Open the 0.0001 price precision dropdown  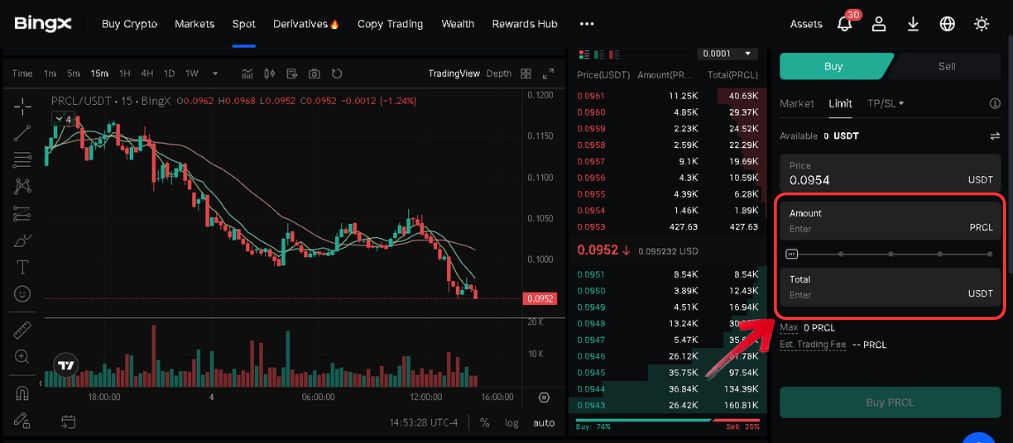click(x=727, y=54)
